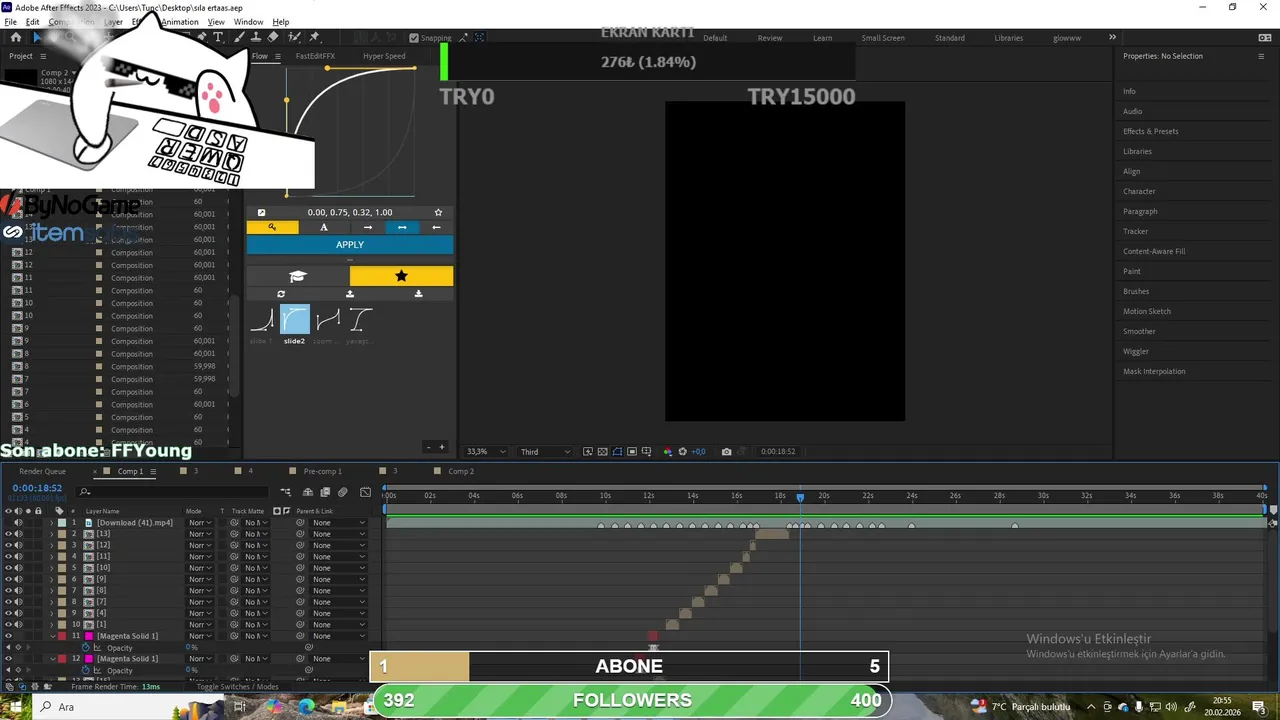This screenshot has height=720, width=1280.
Task: Open the Motion Sketch panel
Action: click(x=1146, y=311)
